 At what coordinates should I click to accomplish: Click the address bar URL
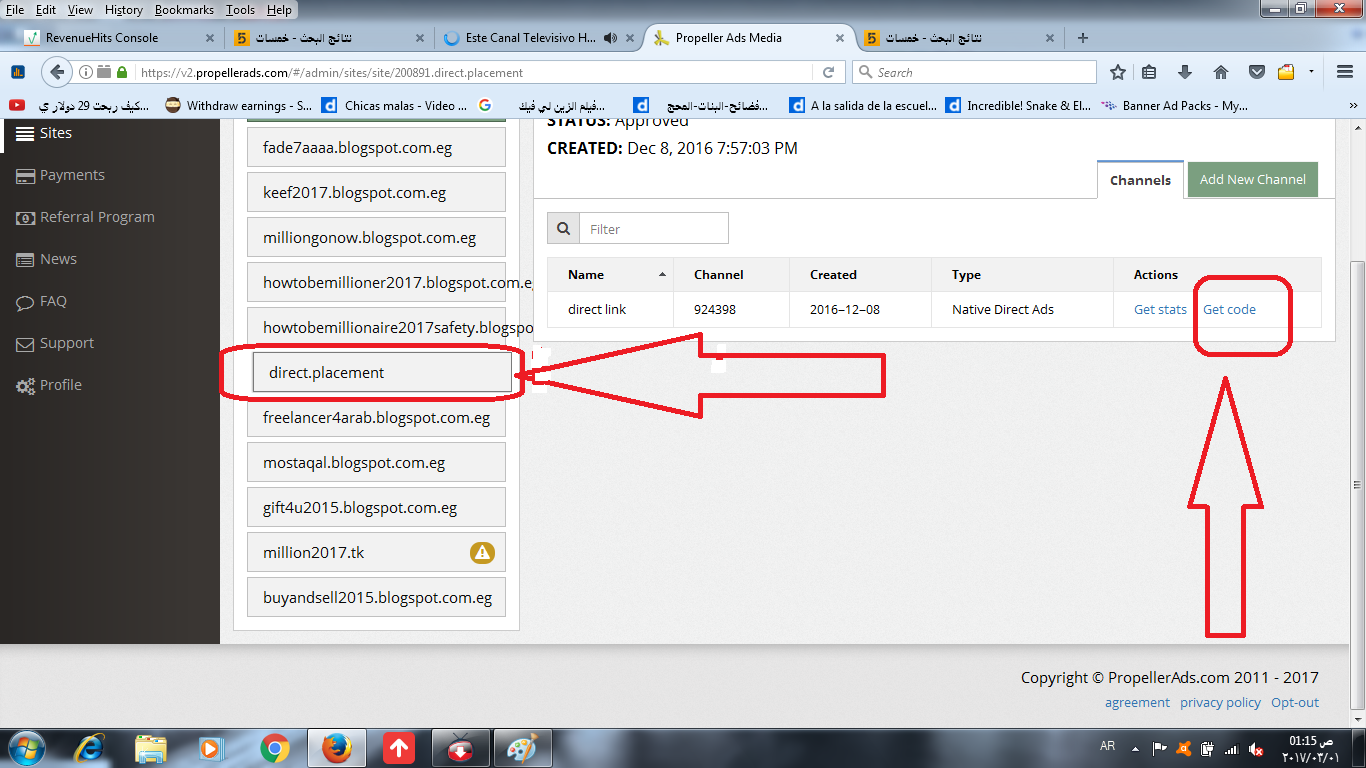(x=330, y=72)
